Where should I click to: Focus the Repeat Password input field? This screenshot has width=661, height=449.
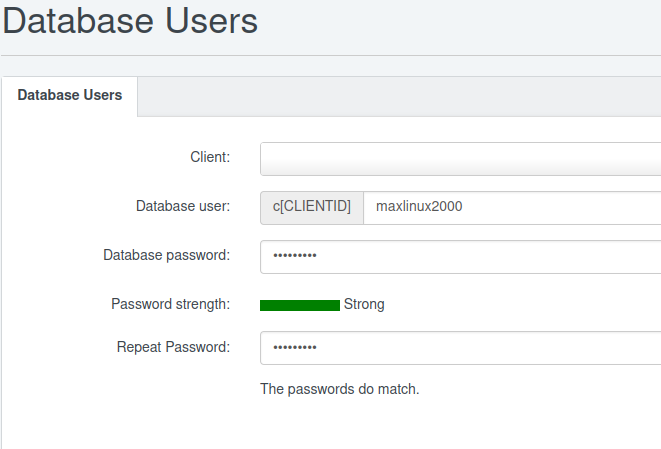460,348
